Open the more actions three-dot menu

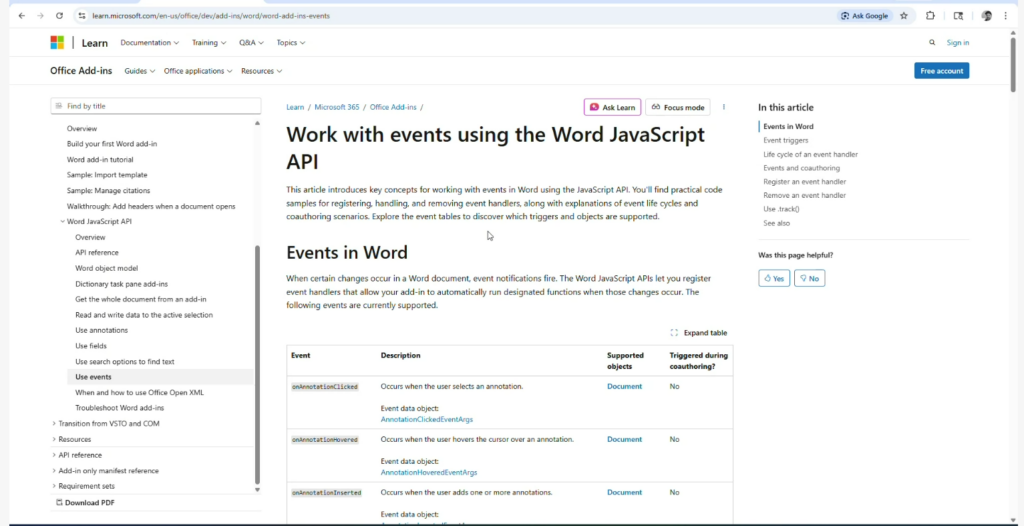tap(724, 107)
